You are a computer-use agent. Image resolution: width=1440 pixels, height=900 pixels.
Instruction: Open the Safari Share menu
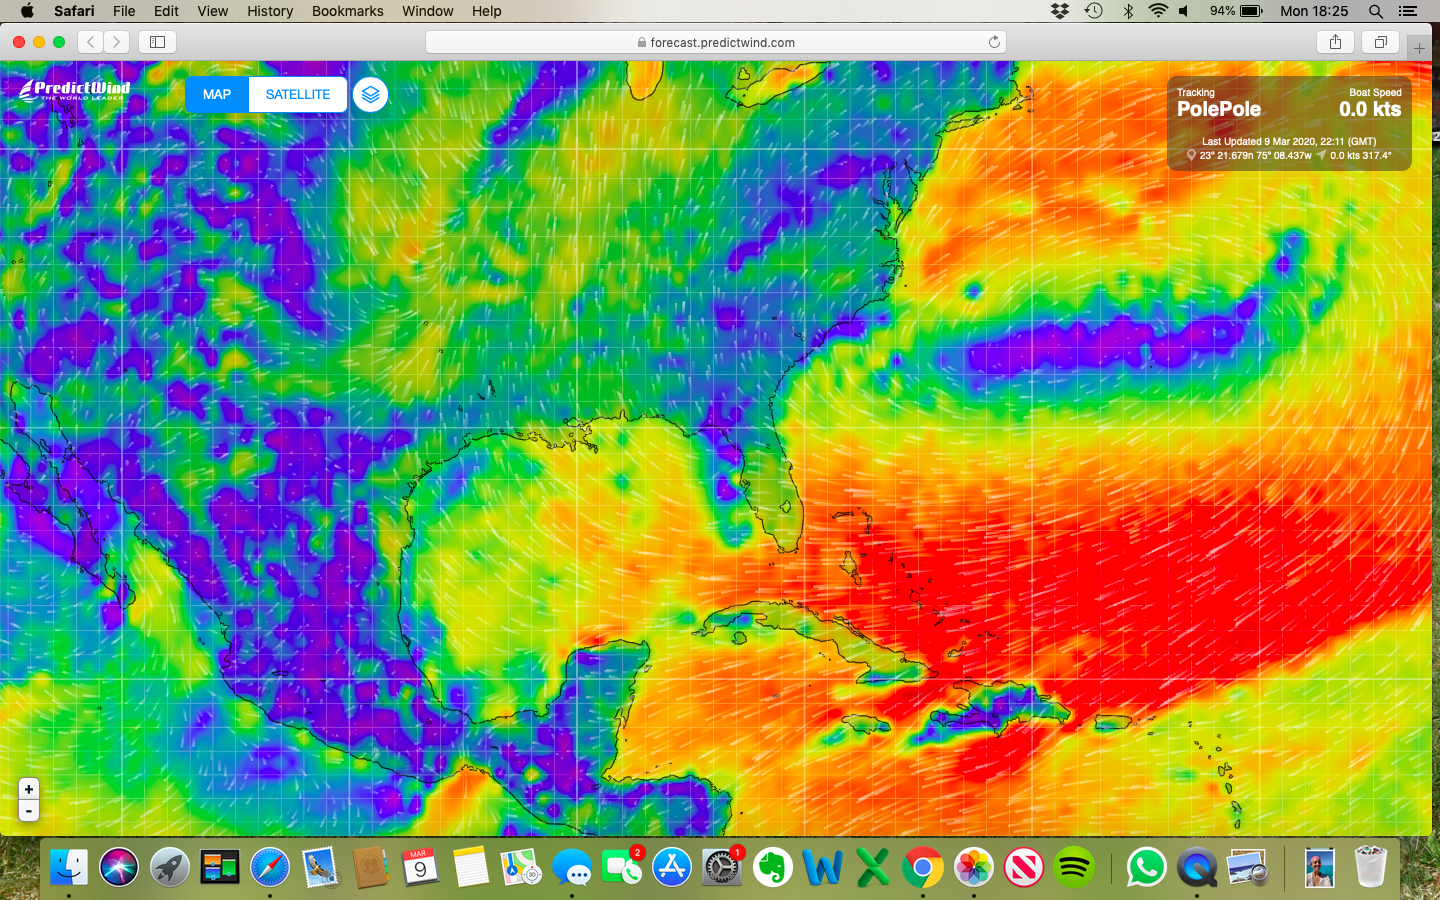(x=1335, y=42)
